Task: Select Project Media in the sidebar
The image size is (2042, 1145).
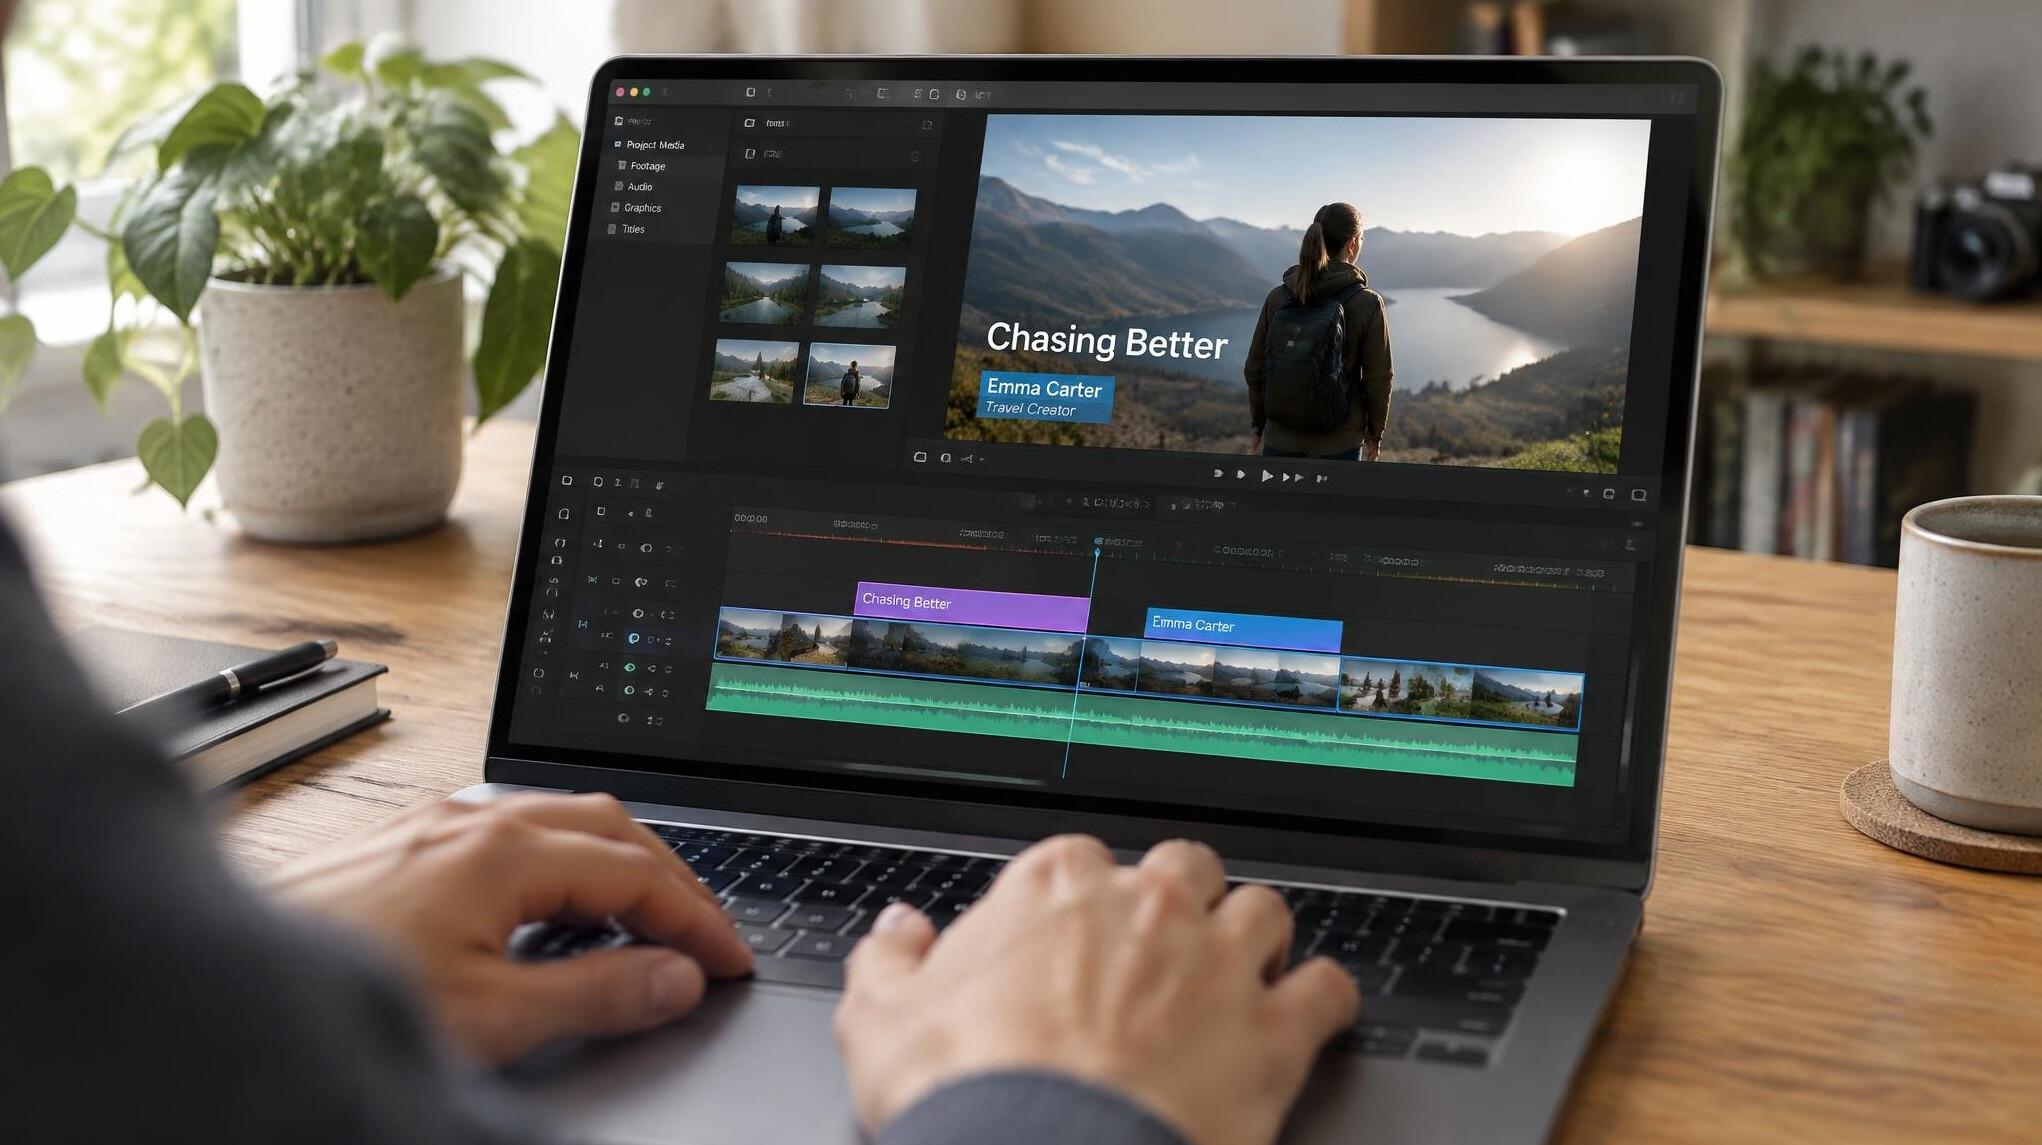Action: pos(655,145)
